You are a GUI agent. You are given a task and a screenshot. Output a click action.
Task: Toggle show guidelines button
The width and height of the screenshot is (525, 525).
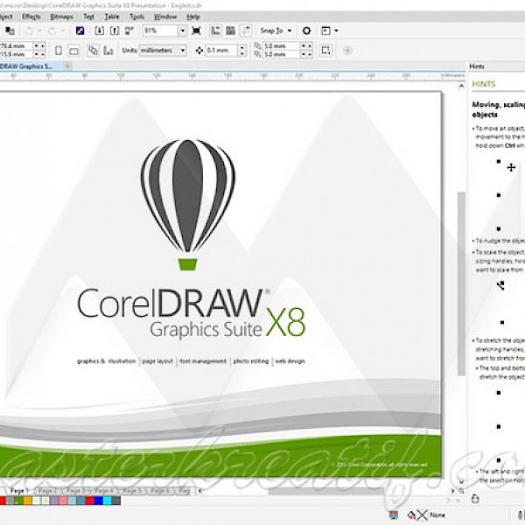click(245, 31)
